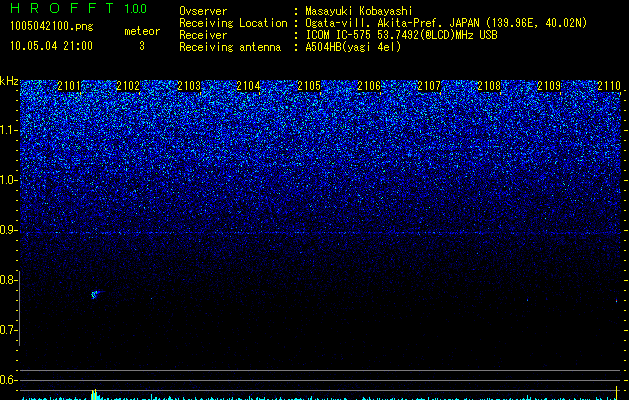Click the 2108 time marker
Image resolution: width=629 pixels, height=400 pixels.
coord(489,86)
